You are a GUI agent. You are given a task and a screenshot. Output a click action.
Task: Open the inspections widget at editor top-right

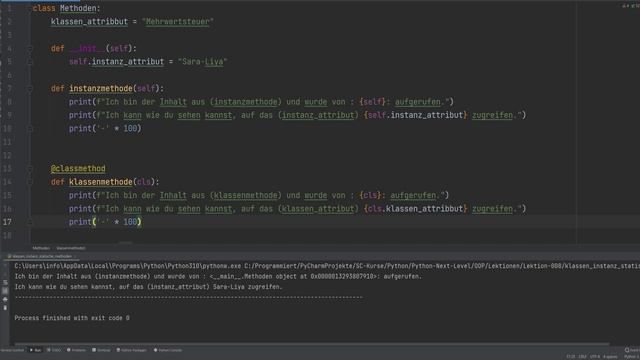(631, 6)
